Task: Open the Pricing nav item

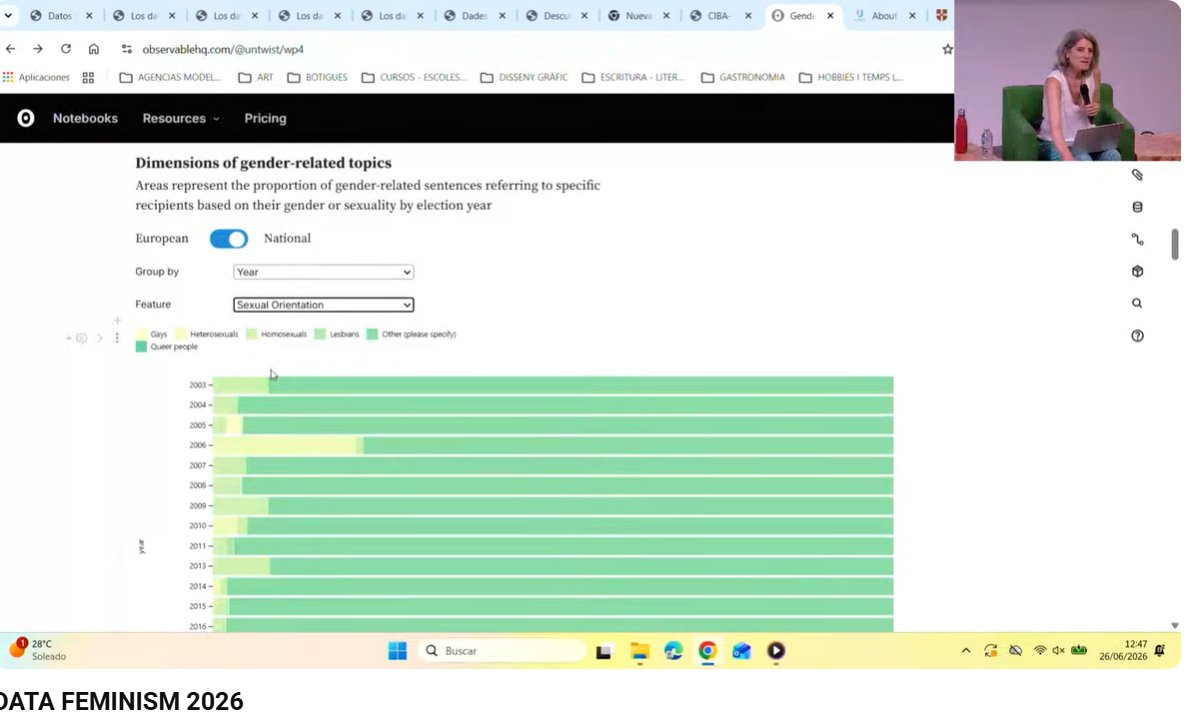Action: click(x=265, y=119)
